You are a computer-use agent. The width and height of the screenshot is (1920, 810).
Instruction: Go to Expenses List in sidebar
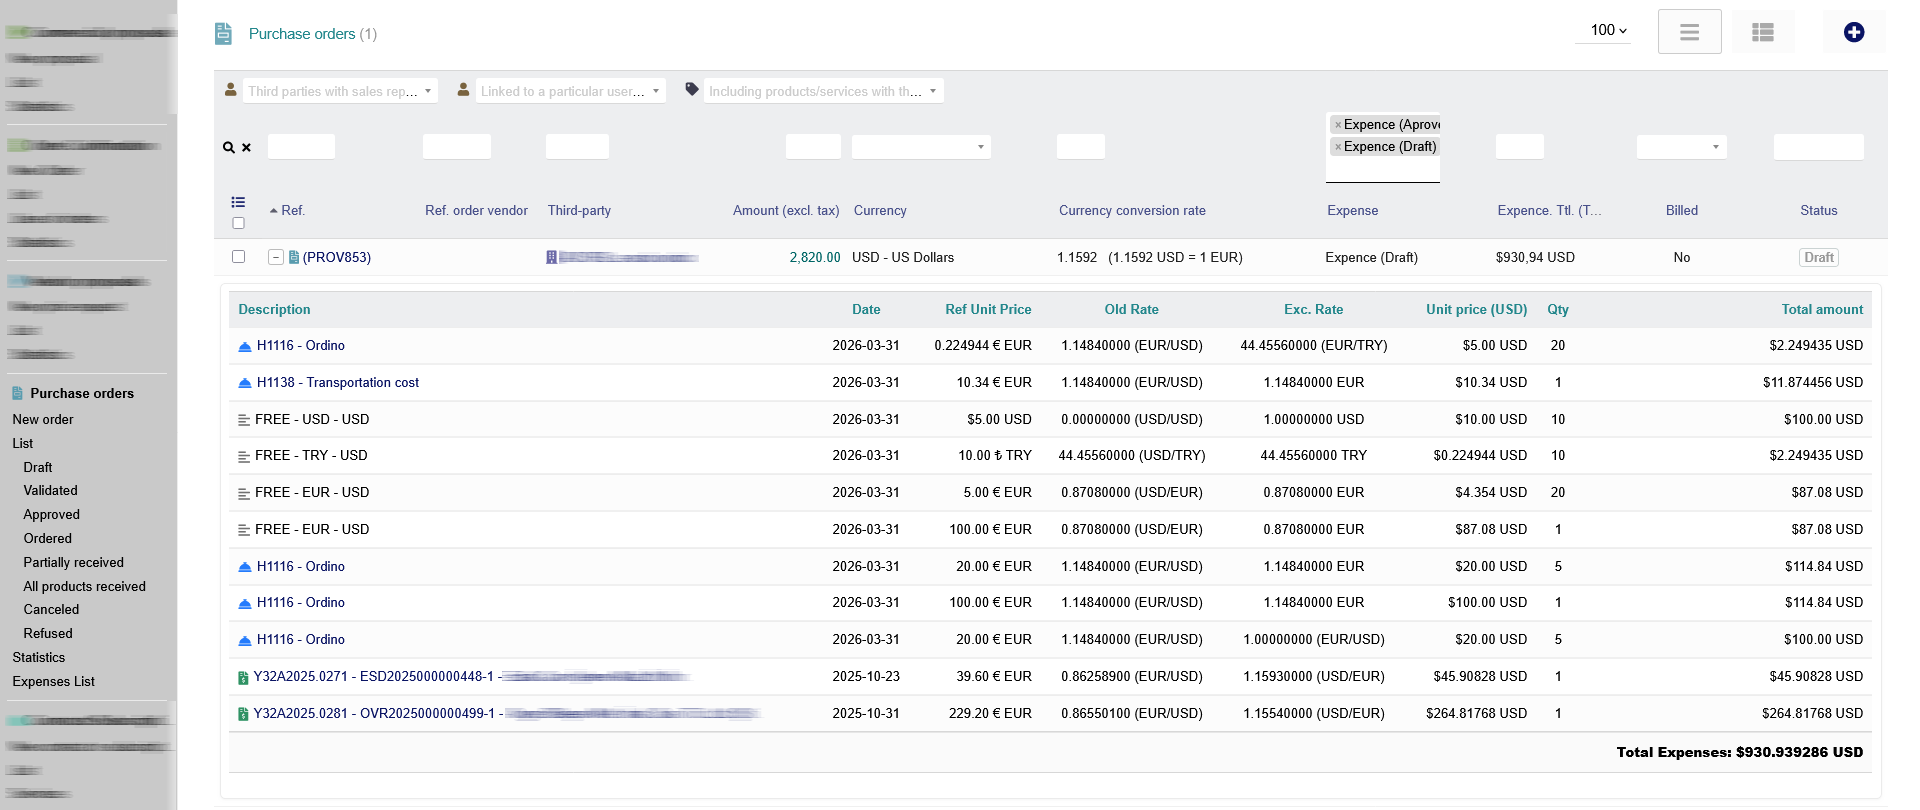(54, 682)
